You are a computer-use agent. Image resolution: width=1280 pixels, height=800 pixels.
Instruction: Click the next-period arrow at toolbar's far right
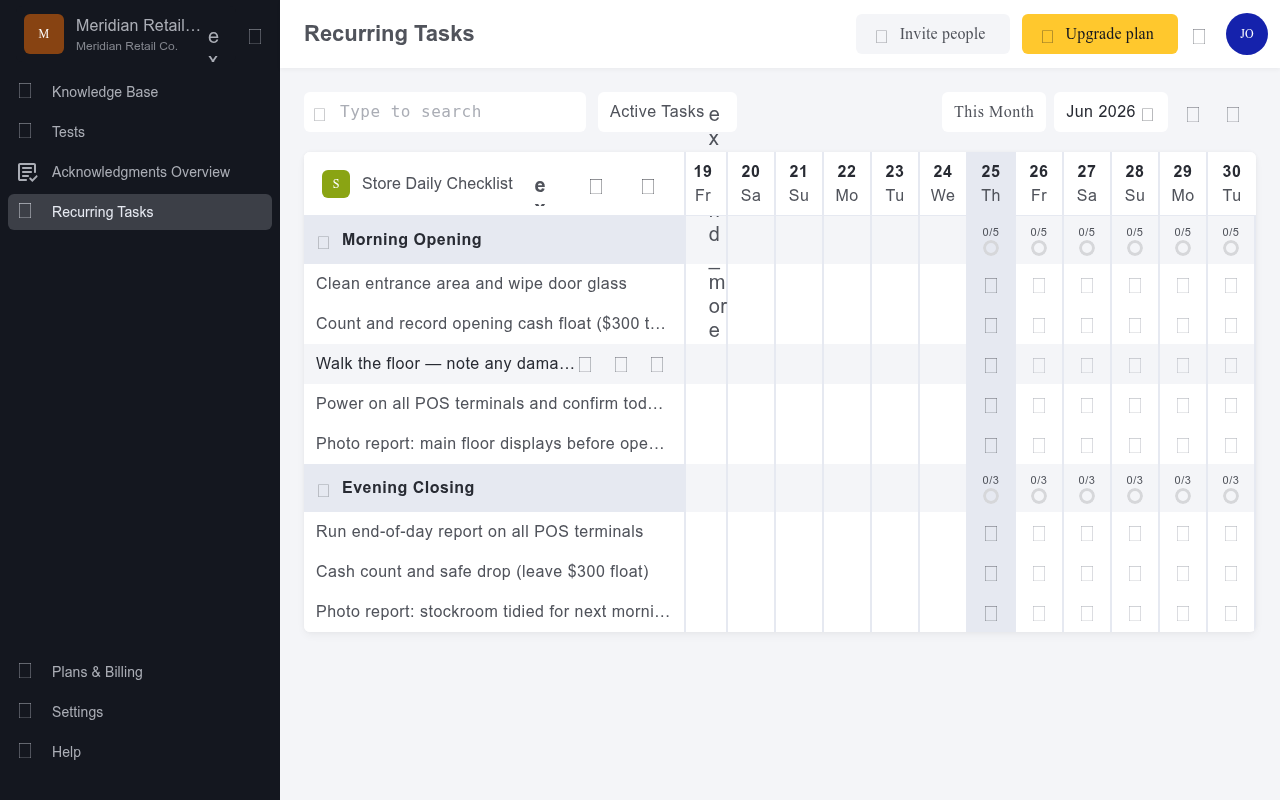(x=1233, y=114)
